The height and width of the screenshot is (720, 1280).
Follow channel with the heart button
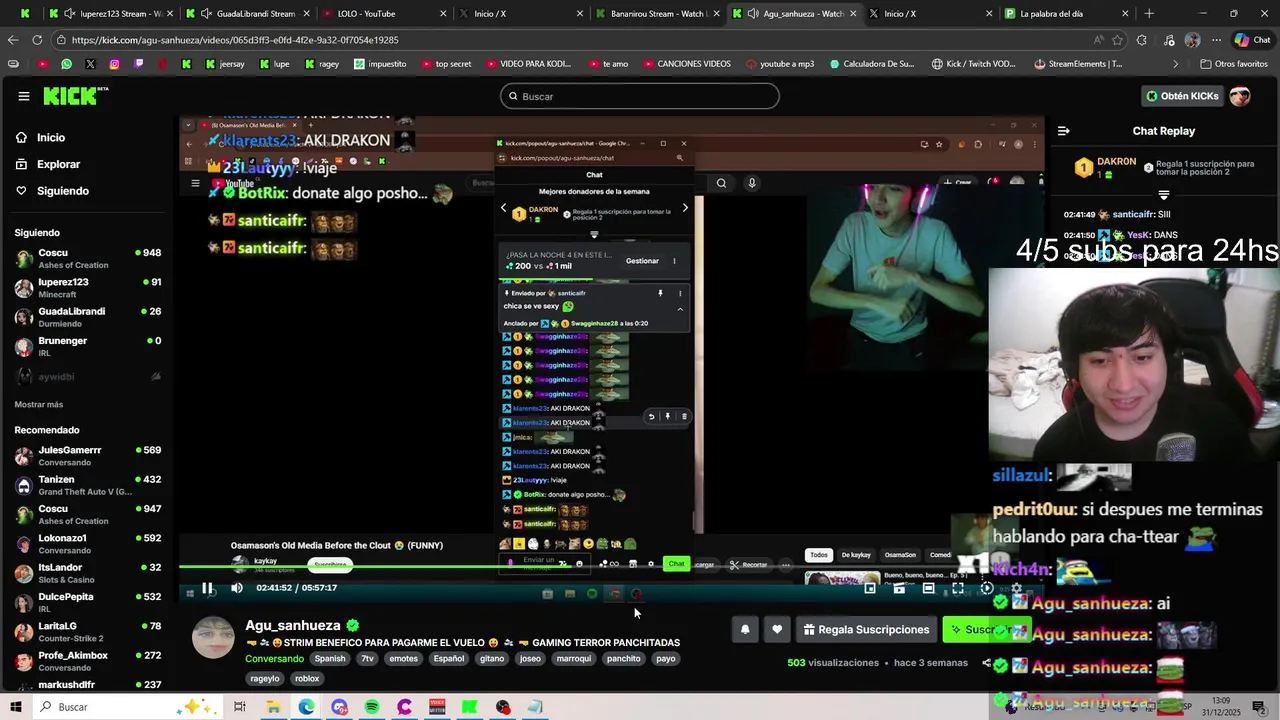coord(777,629)
